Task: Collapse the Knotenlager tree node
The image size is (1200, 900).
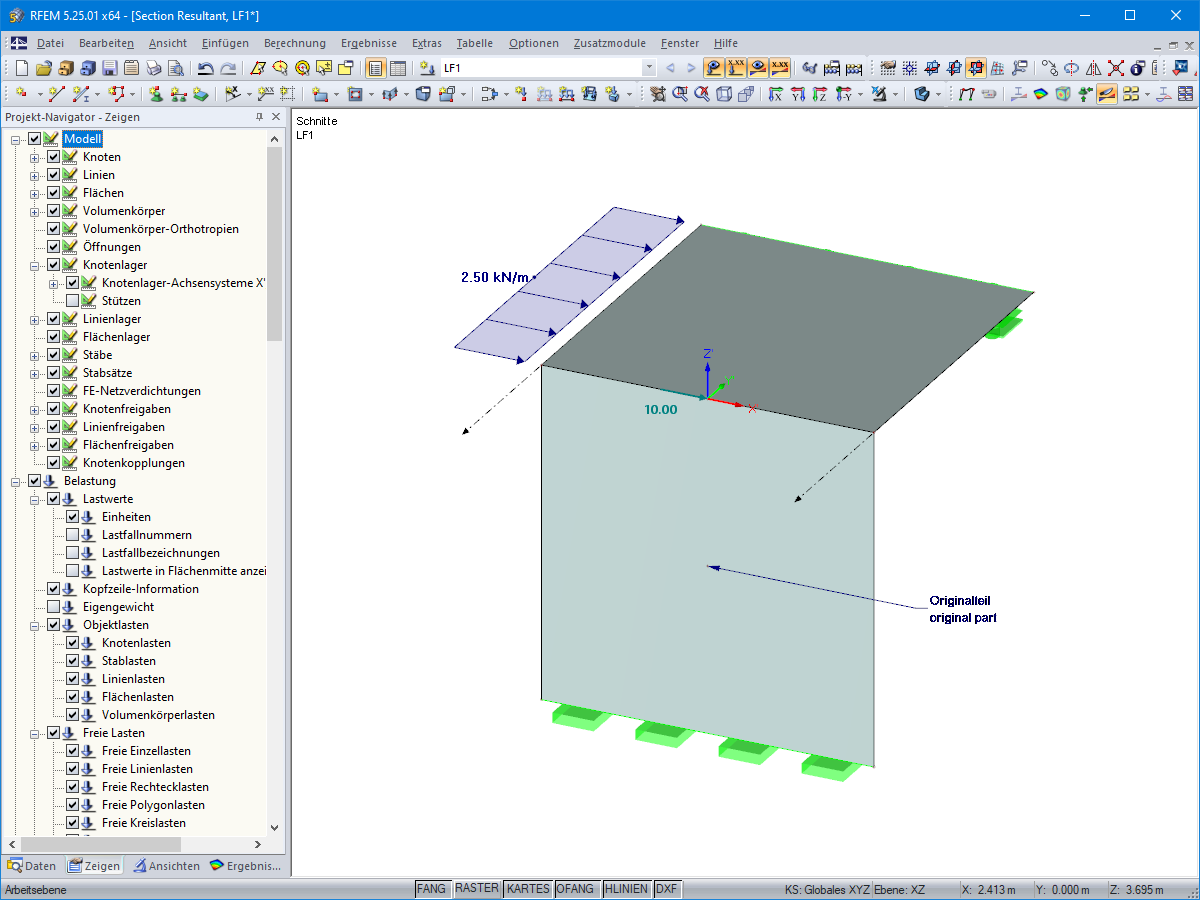Action: (x=35, y=265)
